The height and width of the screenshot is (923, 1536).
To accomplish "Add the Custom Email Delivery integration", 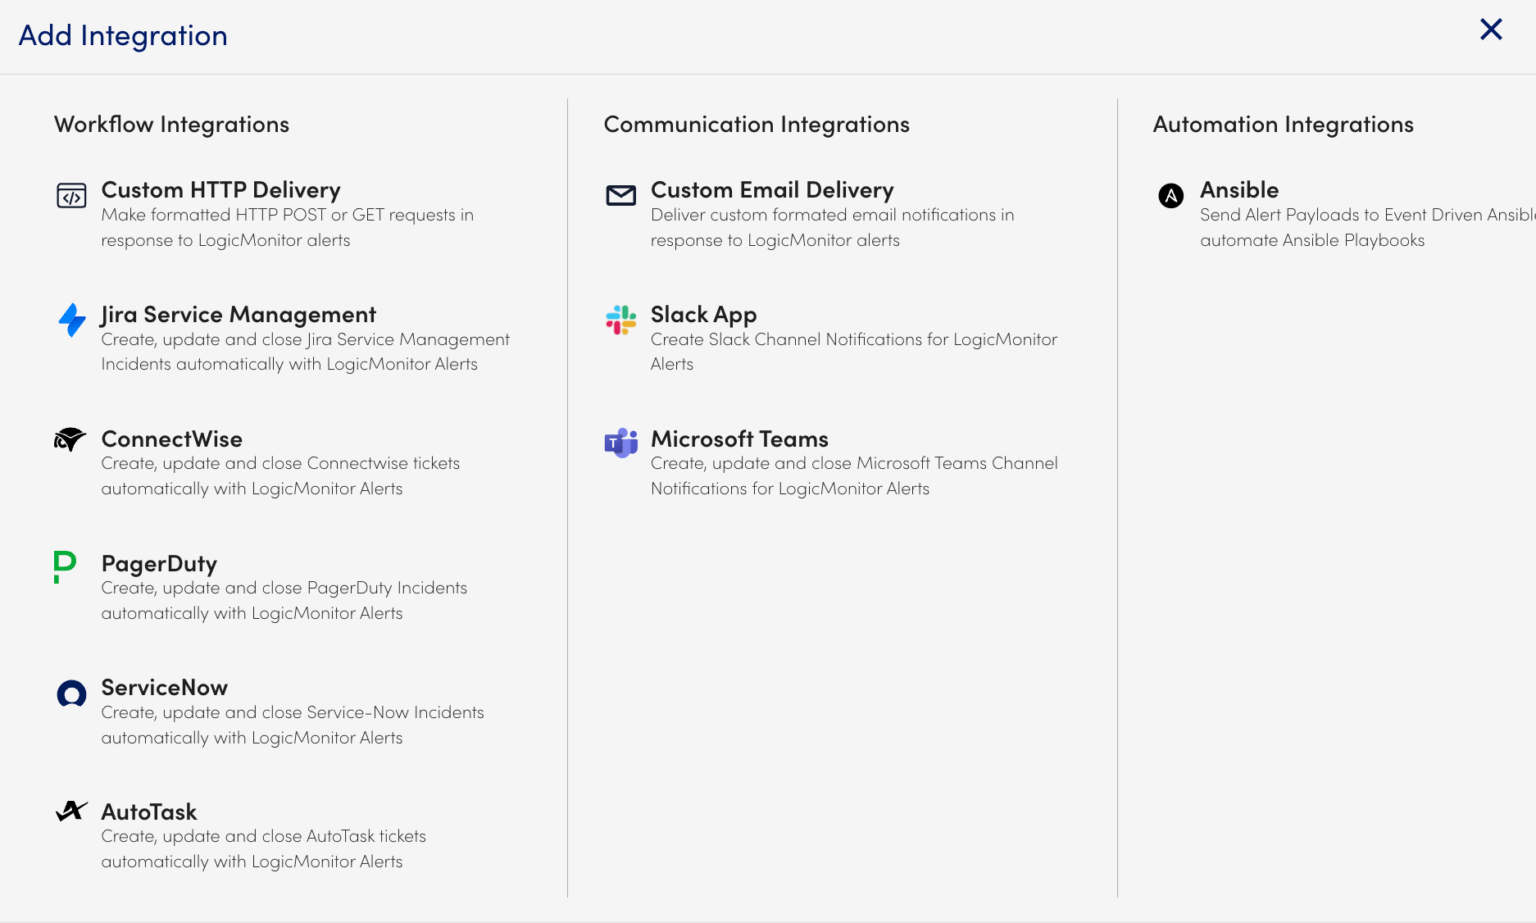I will [x=772, y=189].
